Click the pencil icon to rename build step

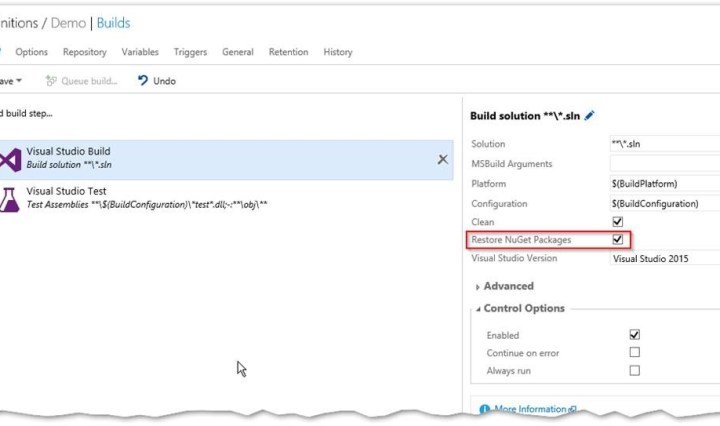[x=590, y=116]
